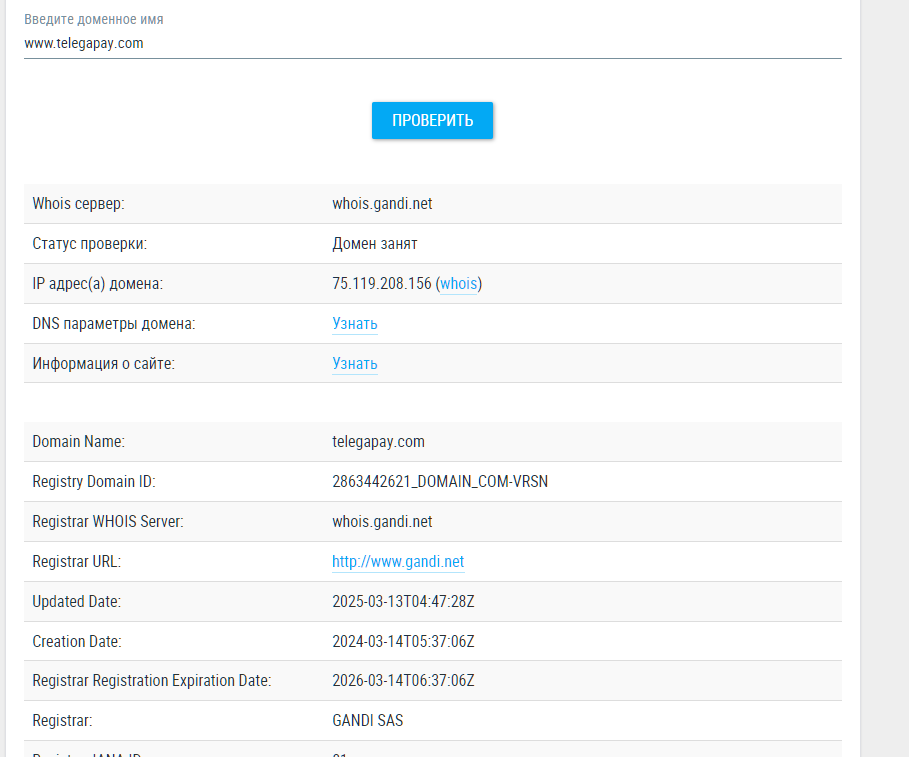Select the Registry Domain ID value
909x757 pixels.
coord(439,482)
